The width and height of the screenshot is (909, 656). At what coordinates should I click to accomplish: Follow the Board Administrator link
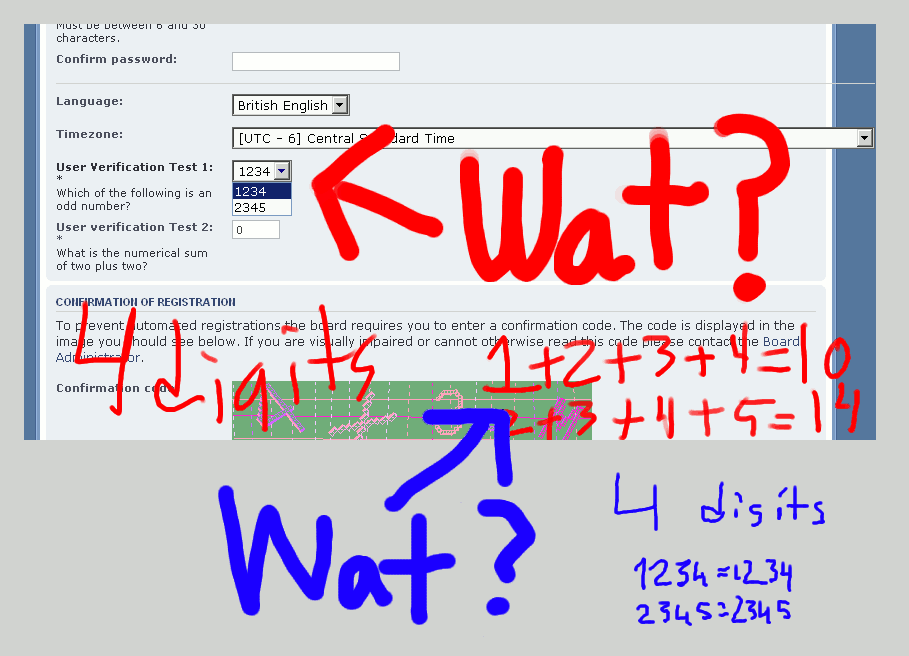pos(780,342)
